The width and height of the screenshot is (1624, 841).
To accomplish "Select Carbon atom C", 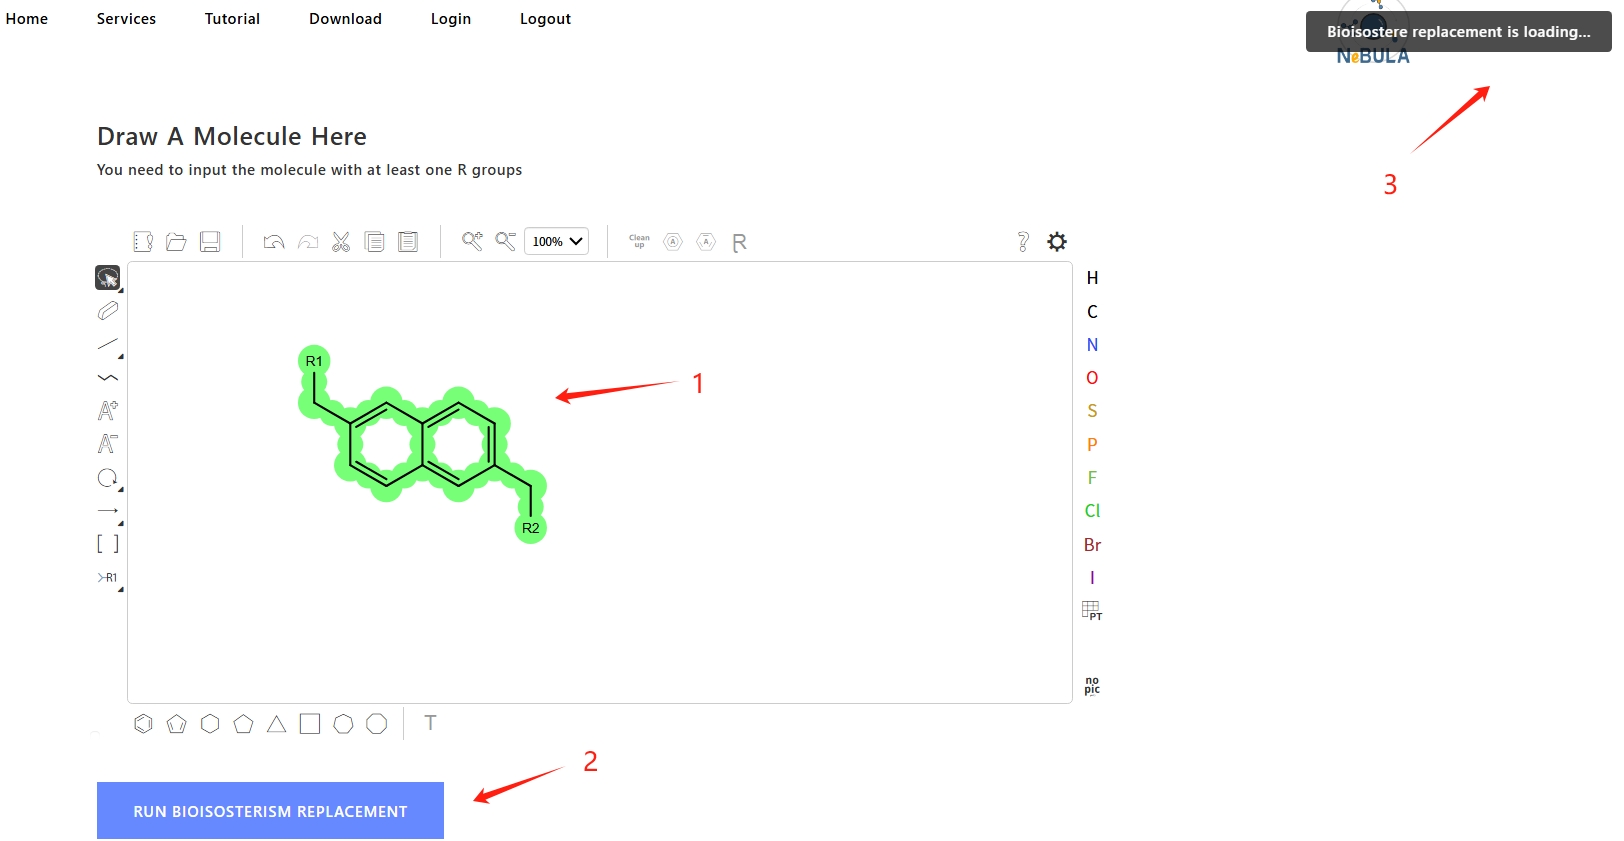I will click(1092, 311).
